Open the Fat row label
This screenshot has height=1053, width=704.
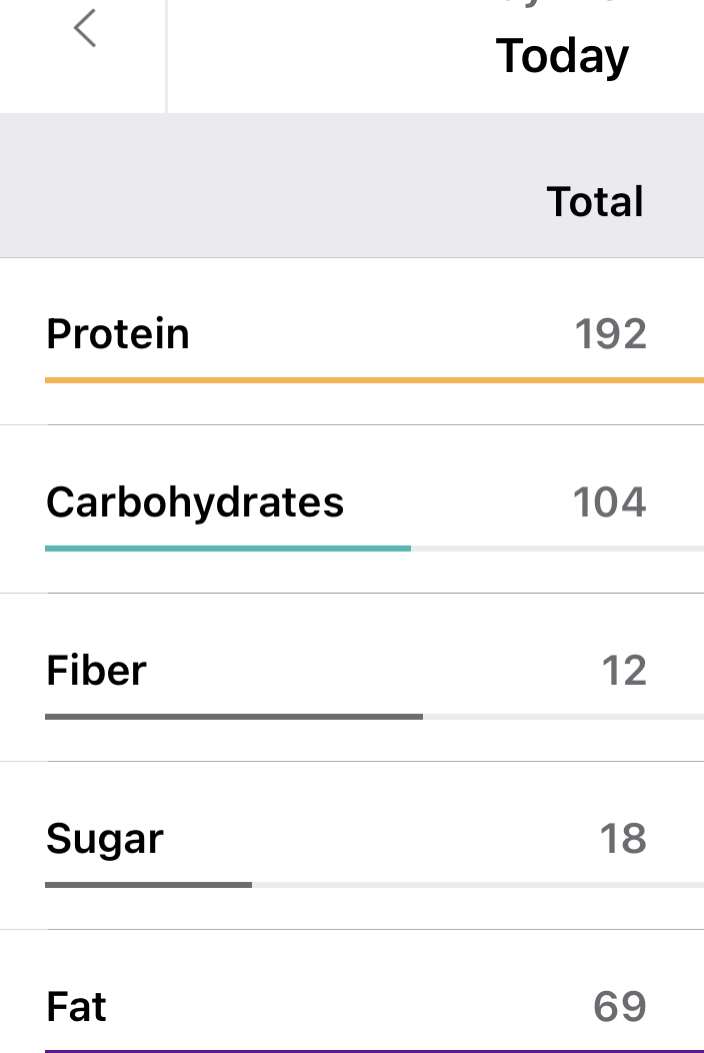(77, 1007)
